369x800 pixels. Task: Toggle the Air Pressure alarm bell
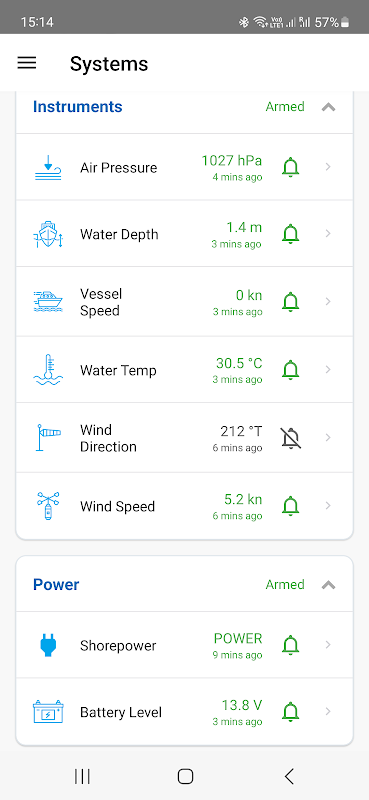tap(290, 167)
